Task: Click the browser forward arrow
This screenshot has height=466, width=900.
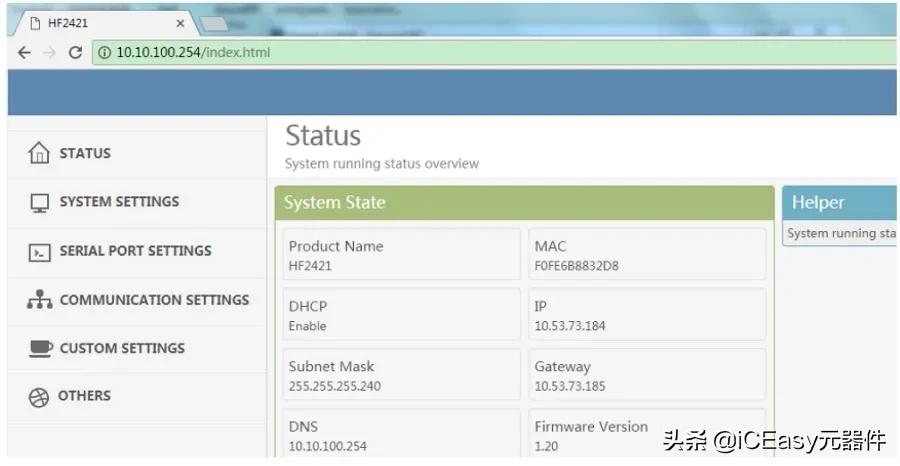Action: click(x=50, y=53)
